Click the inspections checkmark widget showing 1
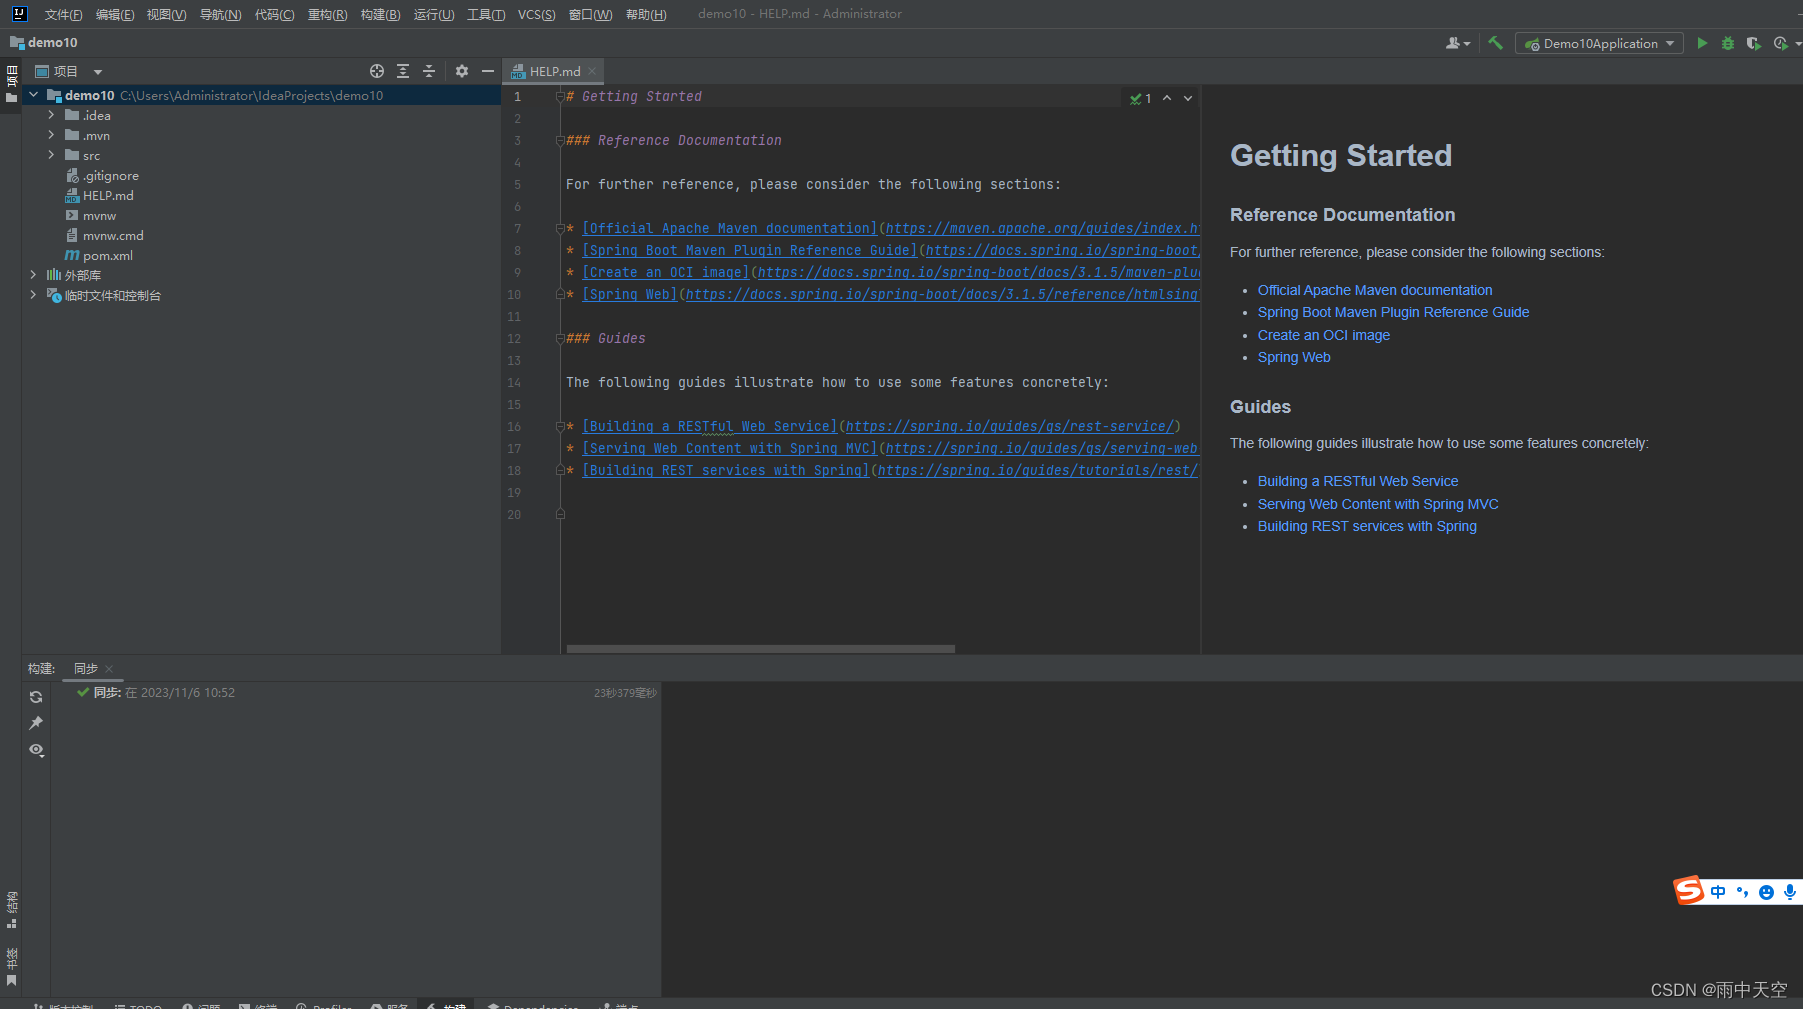 click(1141, 98)
